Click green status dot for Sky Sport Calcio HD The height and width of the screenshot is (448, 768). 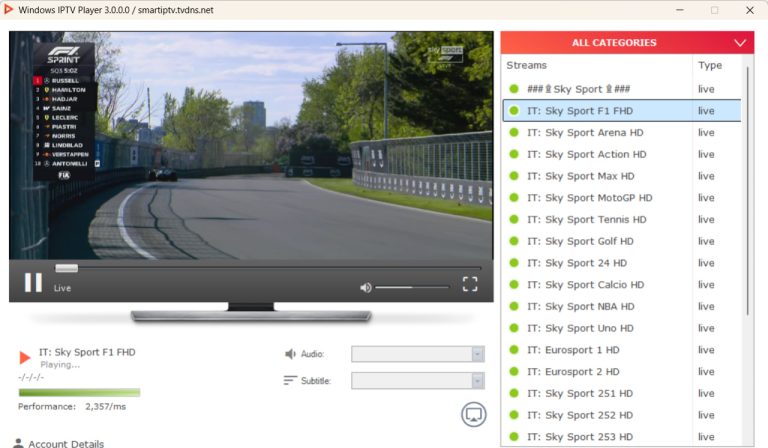click(x=514, y=284)
